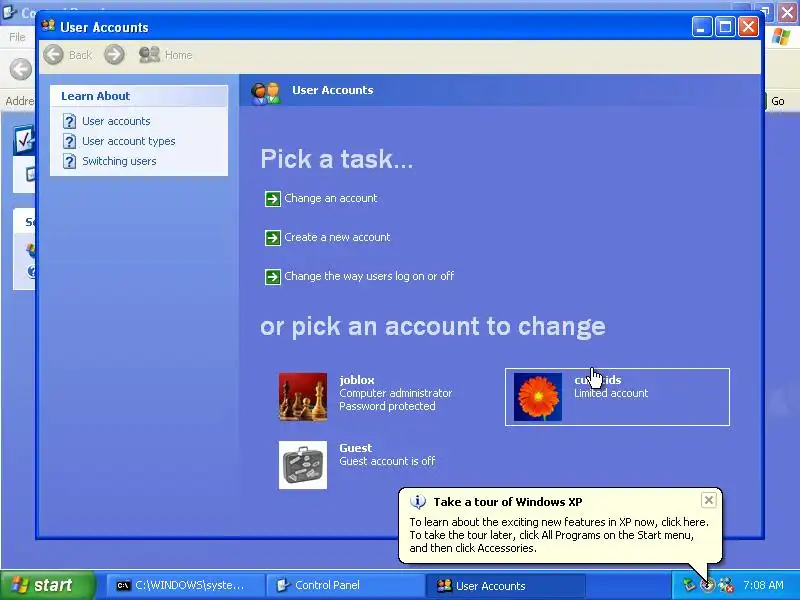Open the 'User accounts' help topic

point(116,121)
